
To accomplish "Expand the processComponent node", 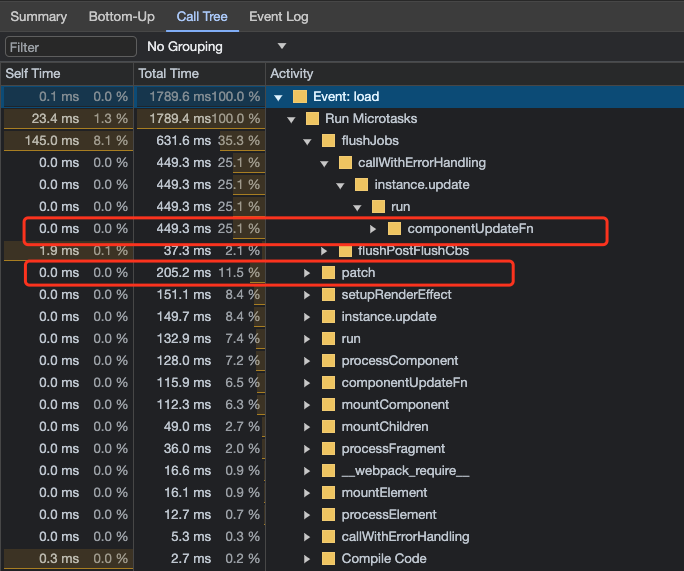I will click(x=307, y=361).
